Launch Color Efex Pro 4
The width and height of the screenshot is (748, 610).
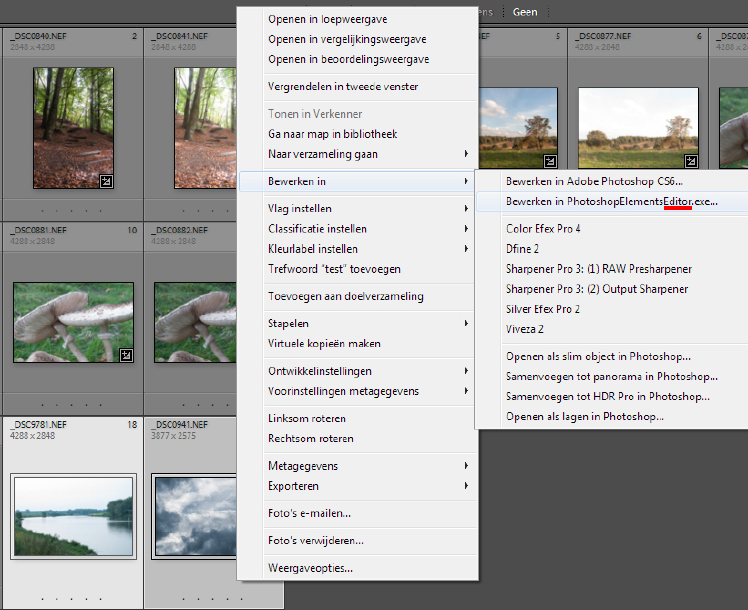point(613,228)
